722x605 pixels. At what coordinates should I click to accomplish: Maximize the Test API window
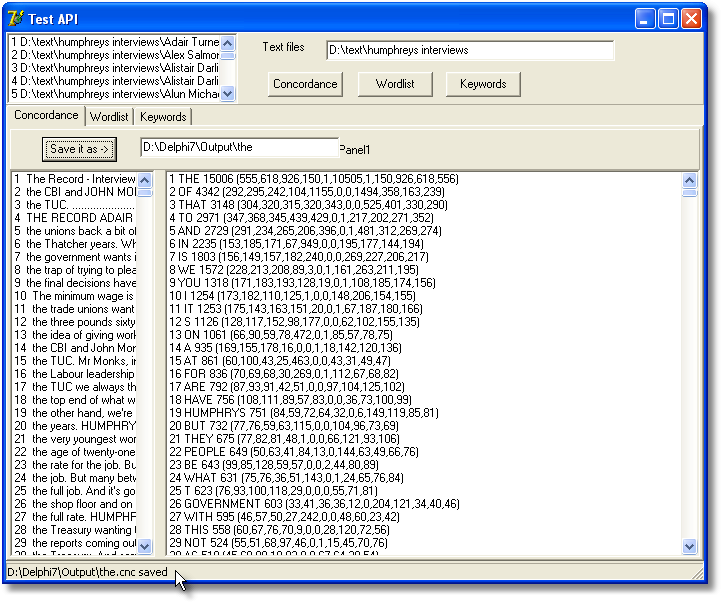(669, 18)
